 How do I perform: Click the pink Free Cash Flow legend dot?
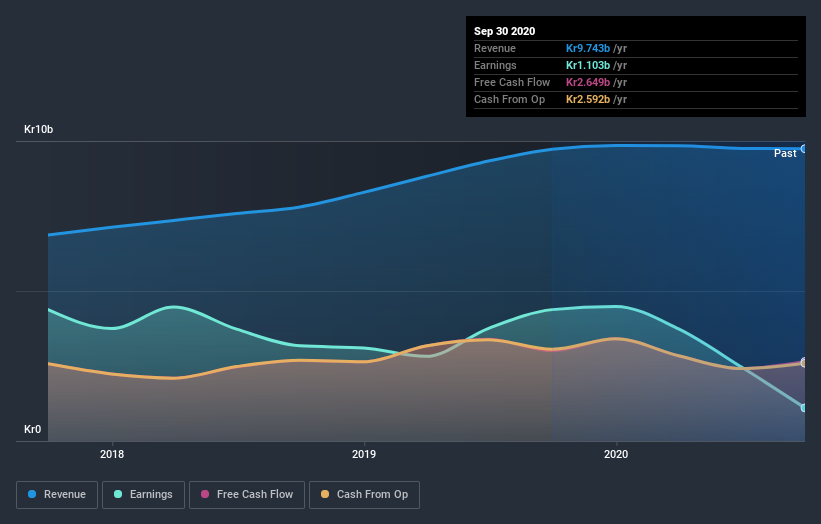pos(205,494)
